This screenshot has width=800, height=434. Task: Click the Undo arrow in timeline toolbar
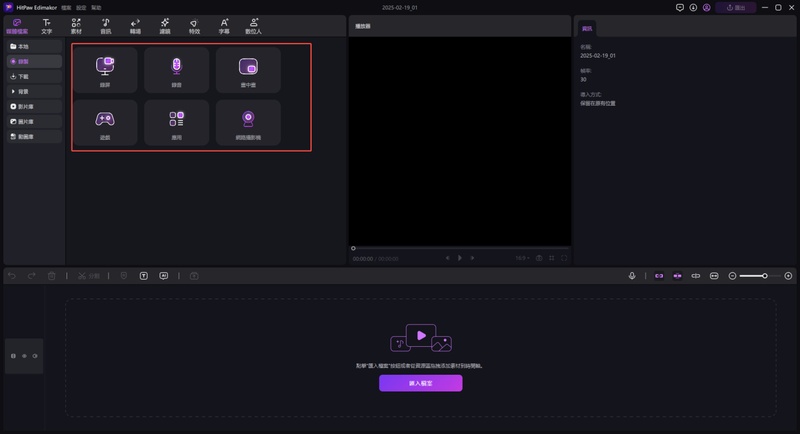(12, 276)
